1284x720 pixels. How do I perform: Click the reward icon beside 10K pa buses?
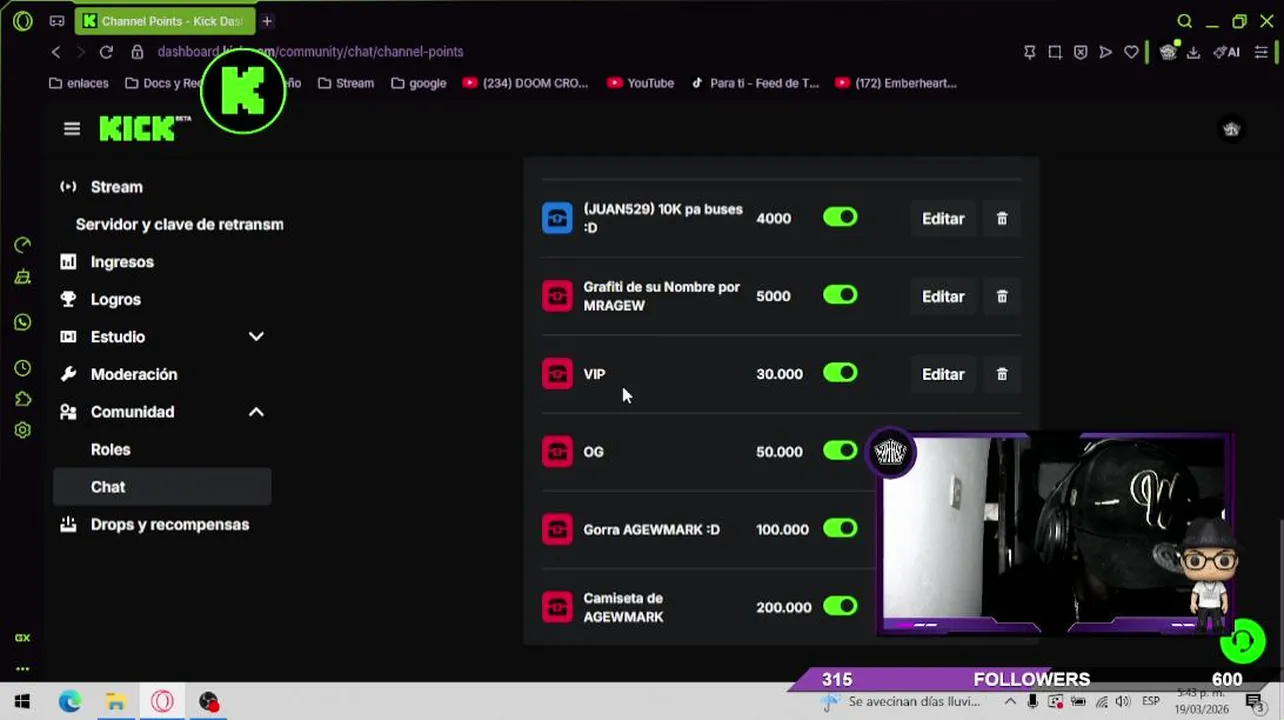pyautogui.click(x=557, y=218)
